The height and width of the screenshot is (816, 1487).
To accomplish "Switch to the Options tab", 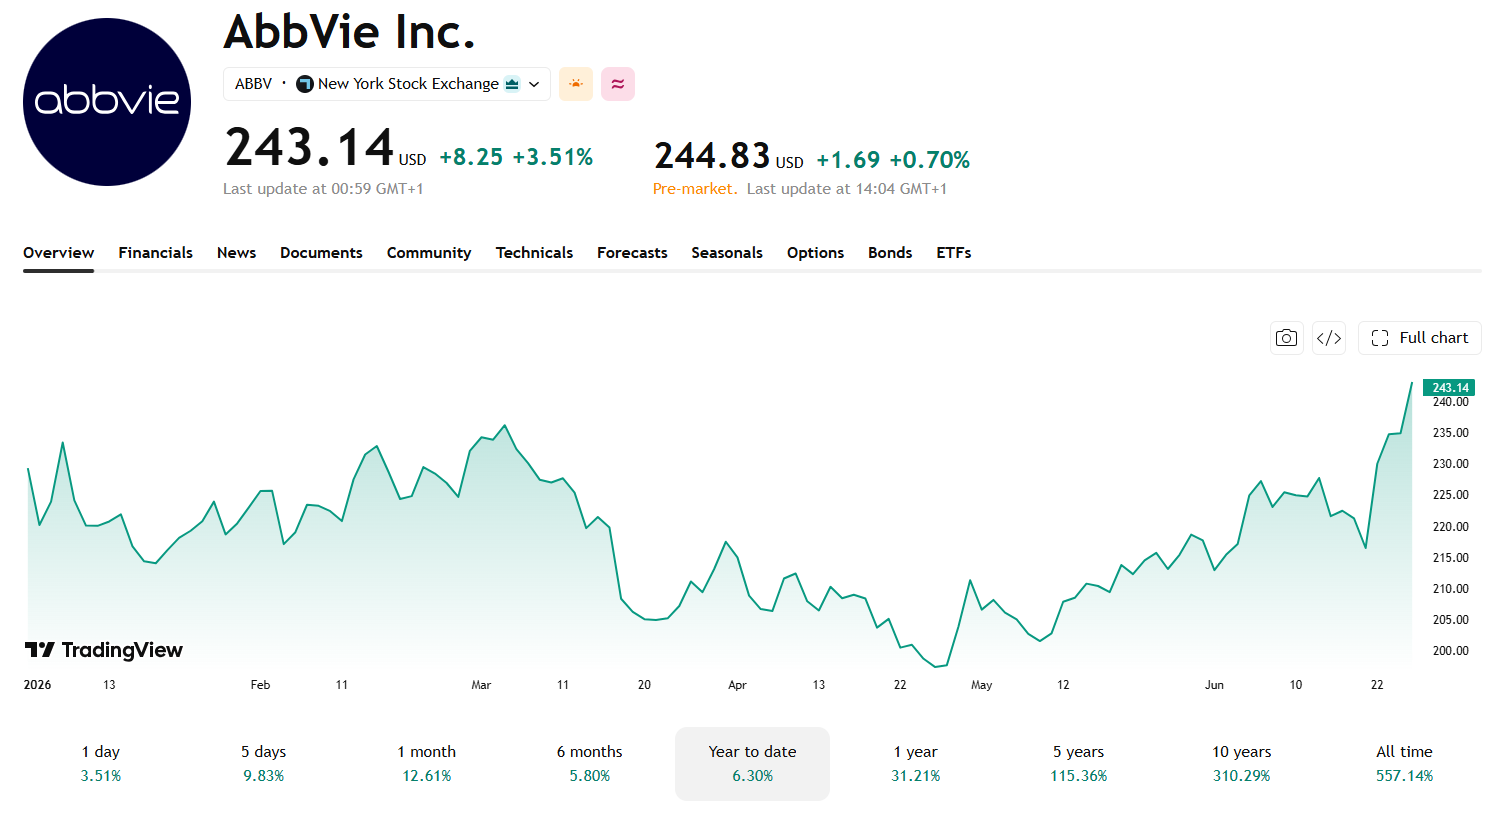I will tap(815, 253).
